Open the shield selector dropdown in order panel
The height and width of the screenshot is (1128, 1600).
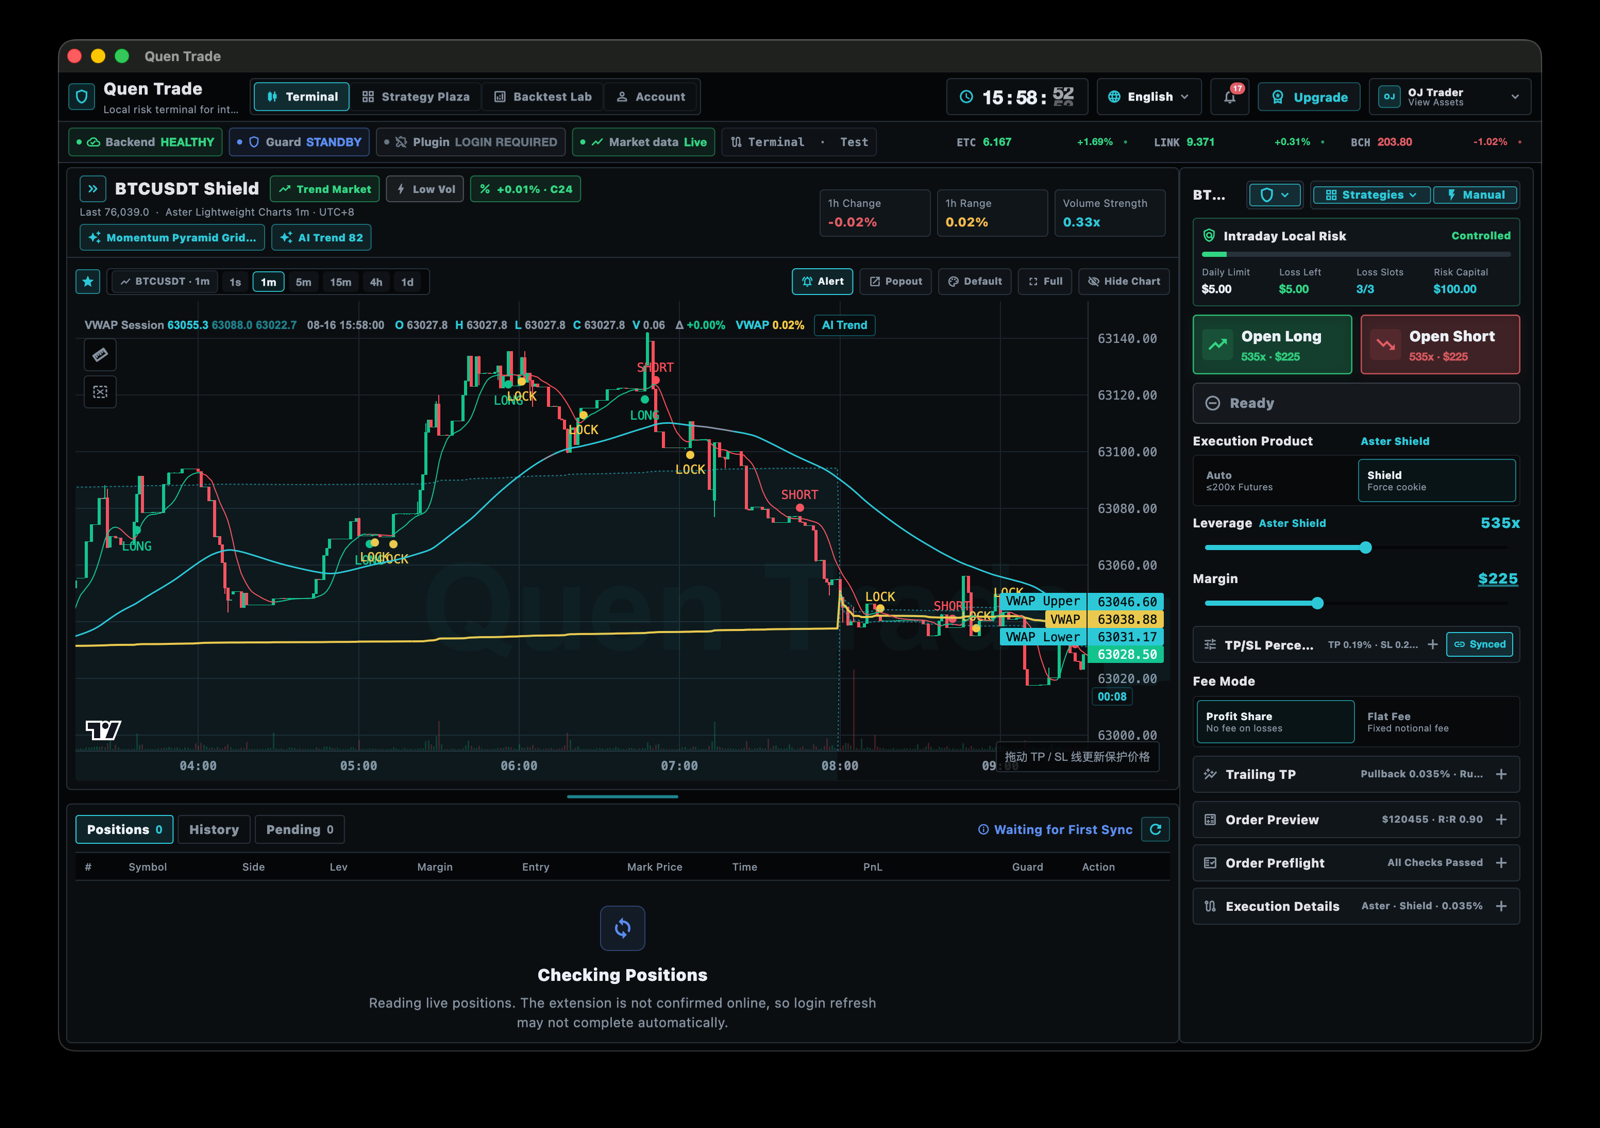pyautogui.click(x=1275, y=195)
